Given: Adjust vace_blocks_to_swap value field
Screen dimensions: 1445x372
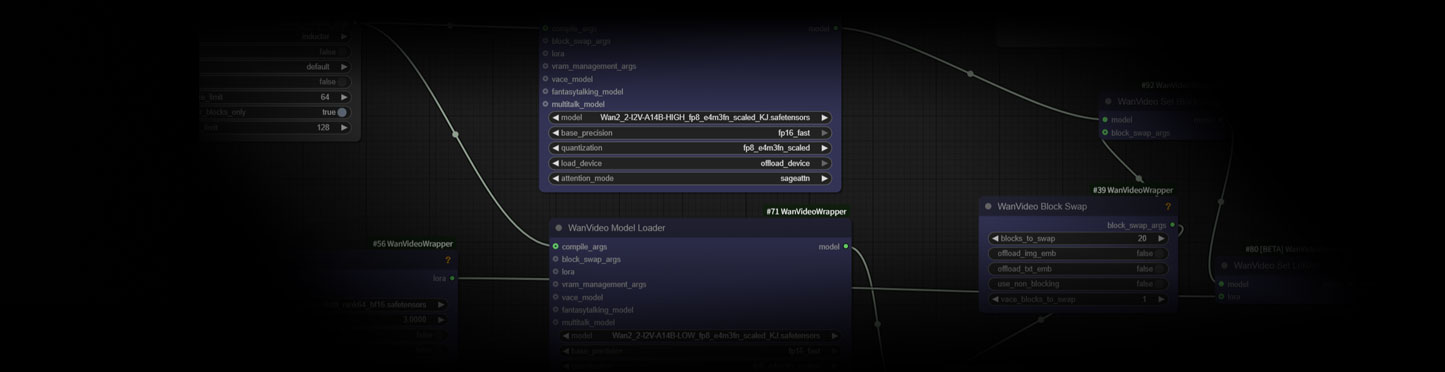Looking at the screenshot, I should tap(1079, 299).
